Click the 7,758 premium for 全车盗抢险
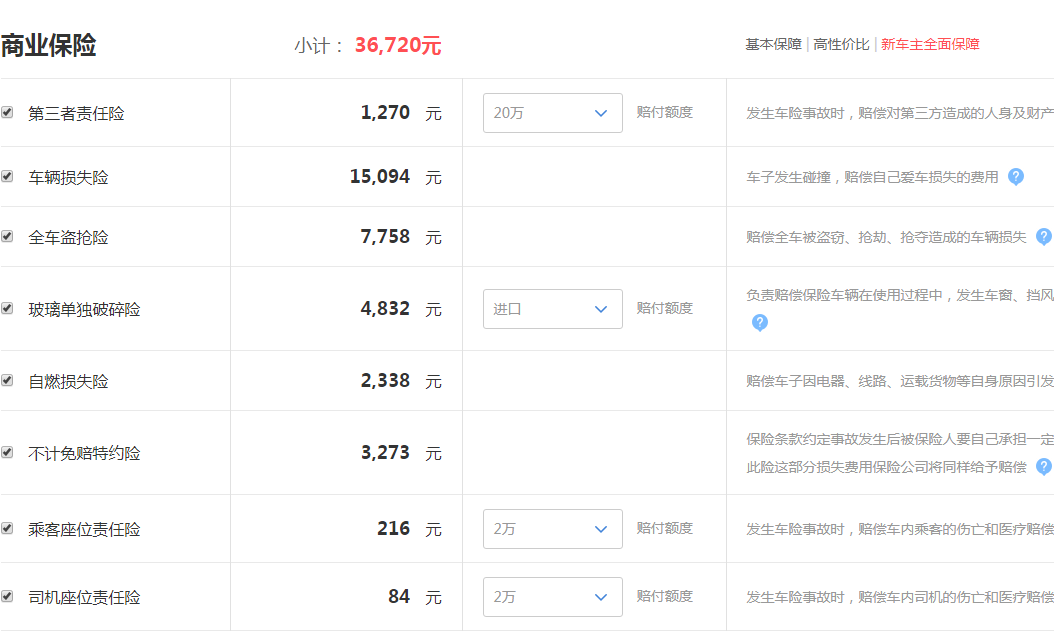This screenshot has width=1054, height=631. pyautogui.click(x=385, y=237)
